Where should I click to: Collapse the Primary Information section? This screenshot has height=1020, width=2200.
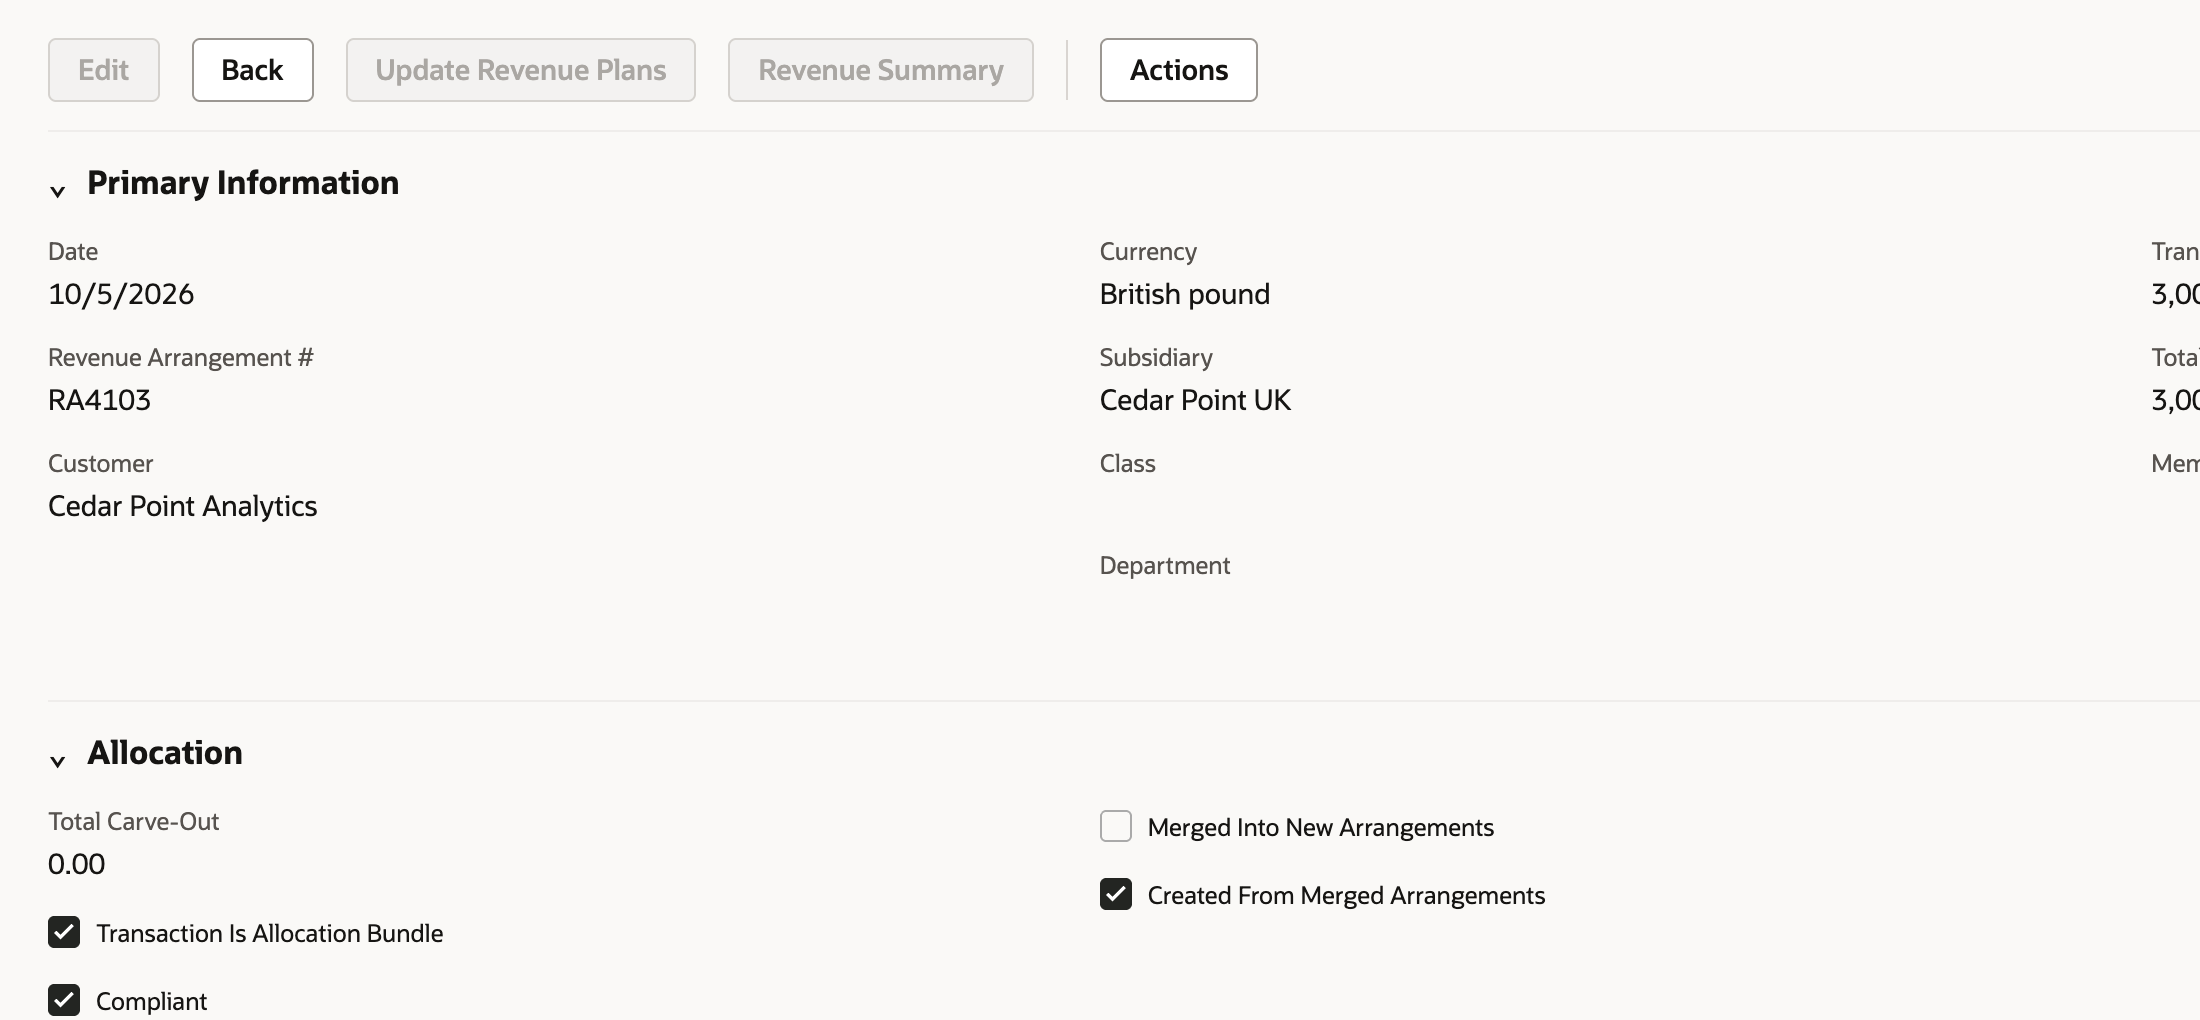pyautogui.click(x=58, y=190)
